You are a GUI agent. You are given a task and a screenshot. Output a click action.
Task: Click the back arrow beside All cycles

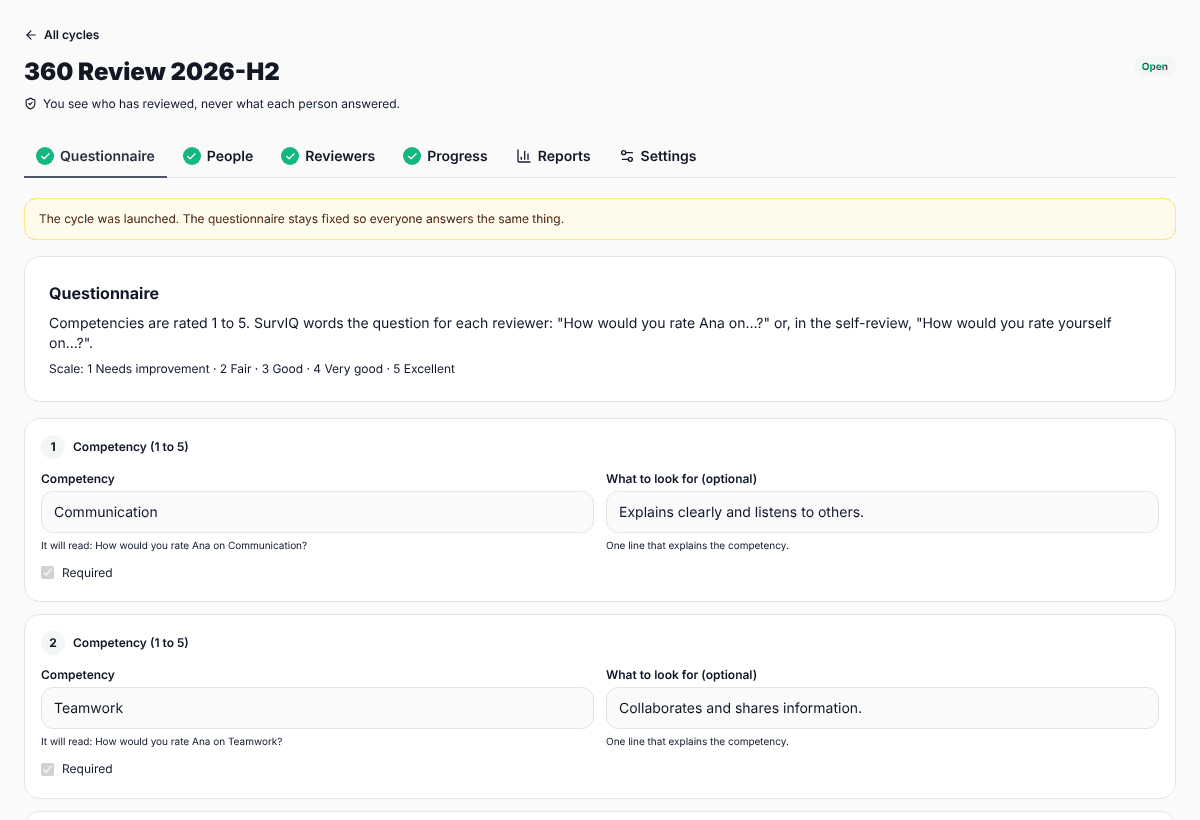coord(31,35)
